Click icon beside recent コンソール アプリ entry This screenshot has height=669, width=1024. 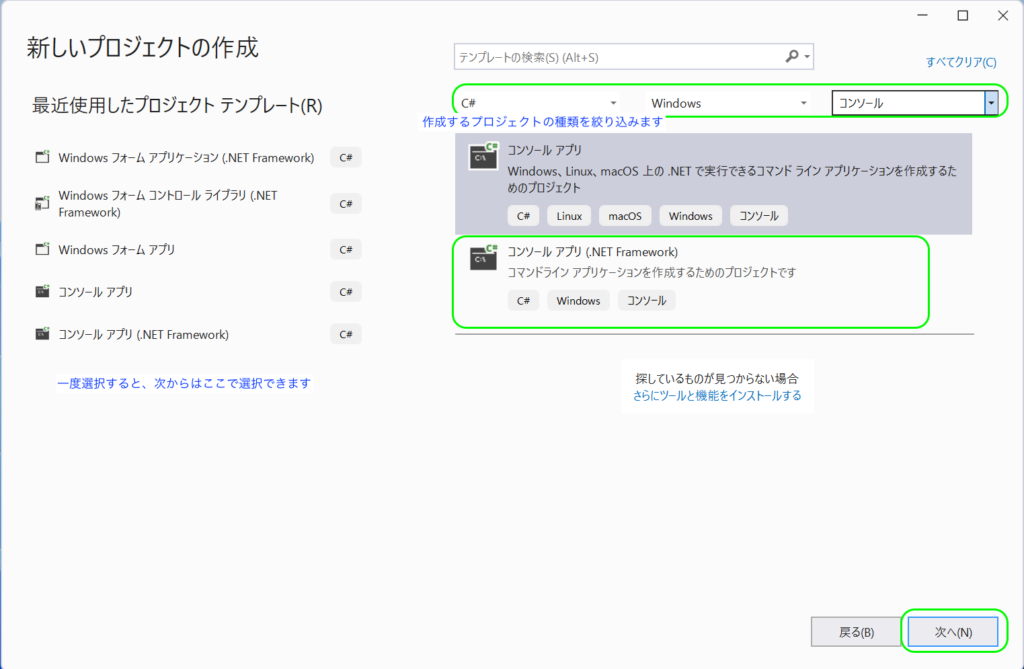point(42,291)
